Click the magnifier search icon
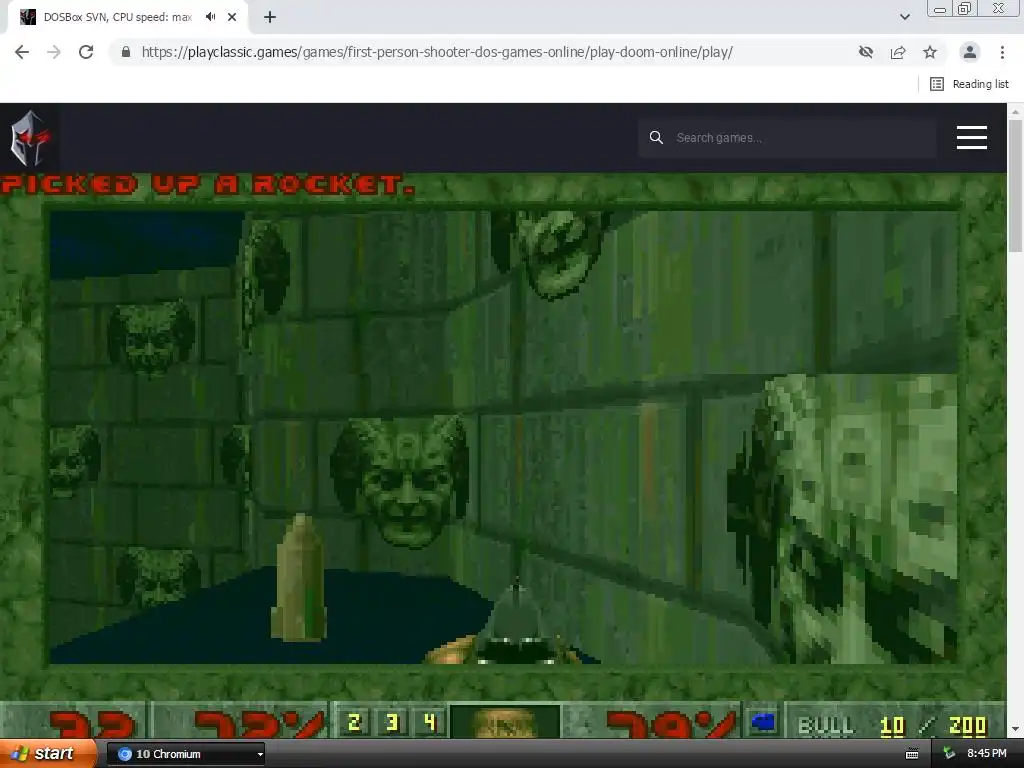 [x=656, y=138]
